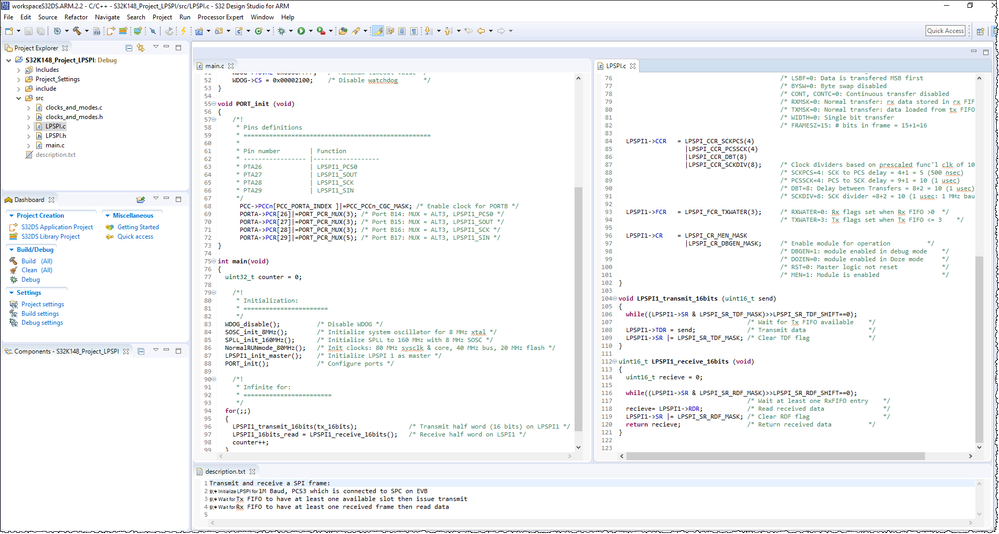The width and height of the screenshot is (999, 534).
Task: Click the Save icon in the toolbar
Action: [30, 31]
